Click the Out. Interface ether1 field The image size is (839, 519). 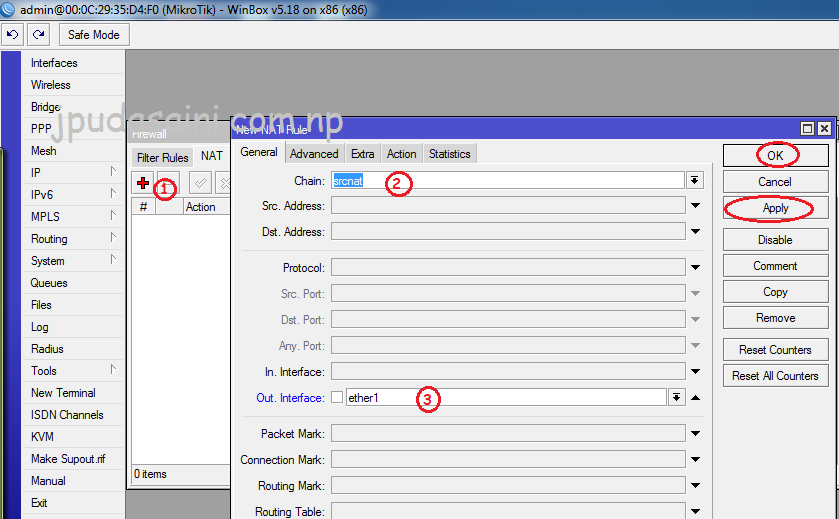click(x=506, y=397)
